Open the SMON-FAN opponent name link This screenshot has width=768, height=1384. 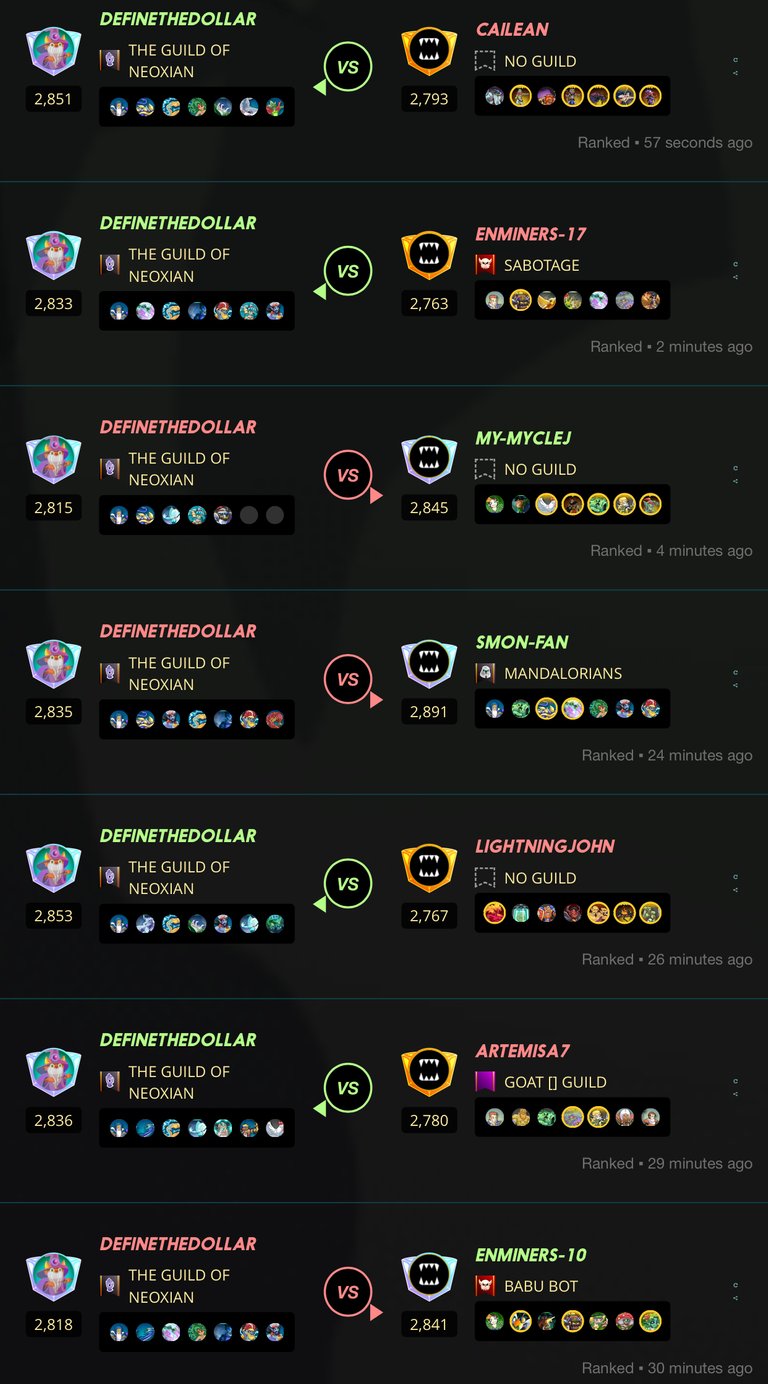(x=522, y=642)
